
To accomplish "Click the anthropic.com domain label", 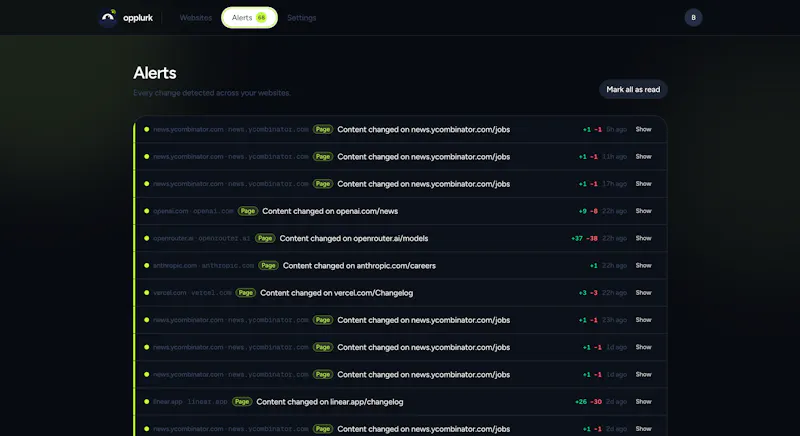I will pyautogui.click(x=203, y=266).
